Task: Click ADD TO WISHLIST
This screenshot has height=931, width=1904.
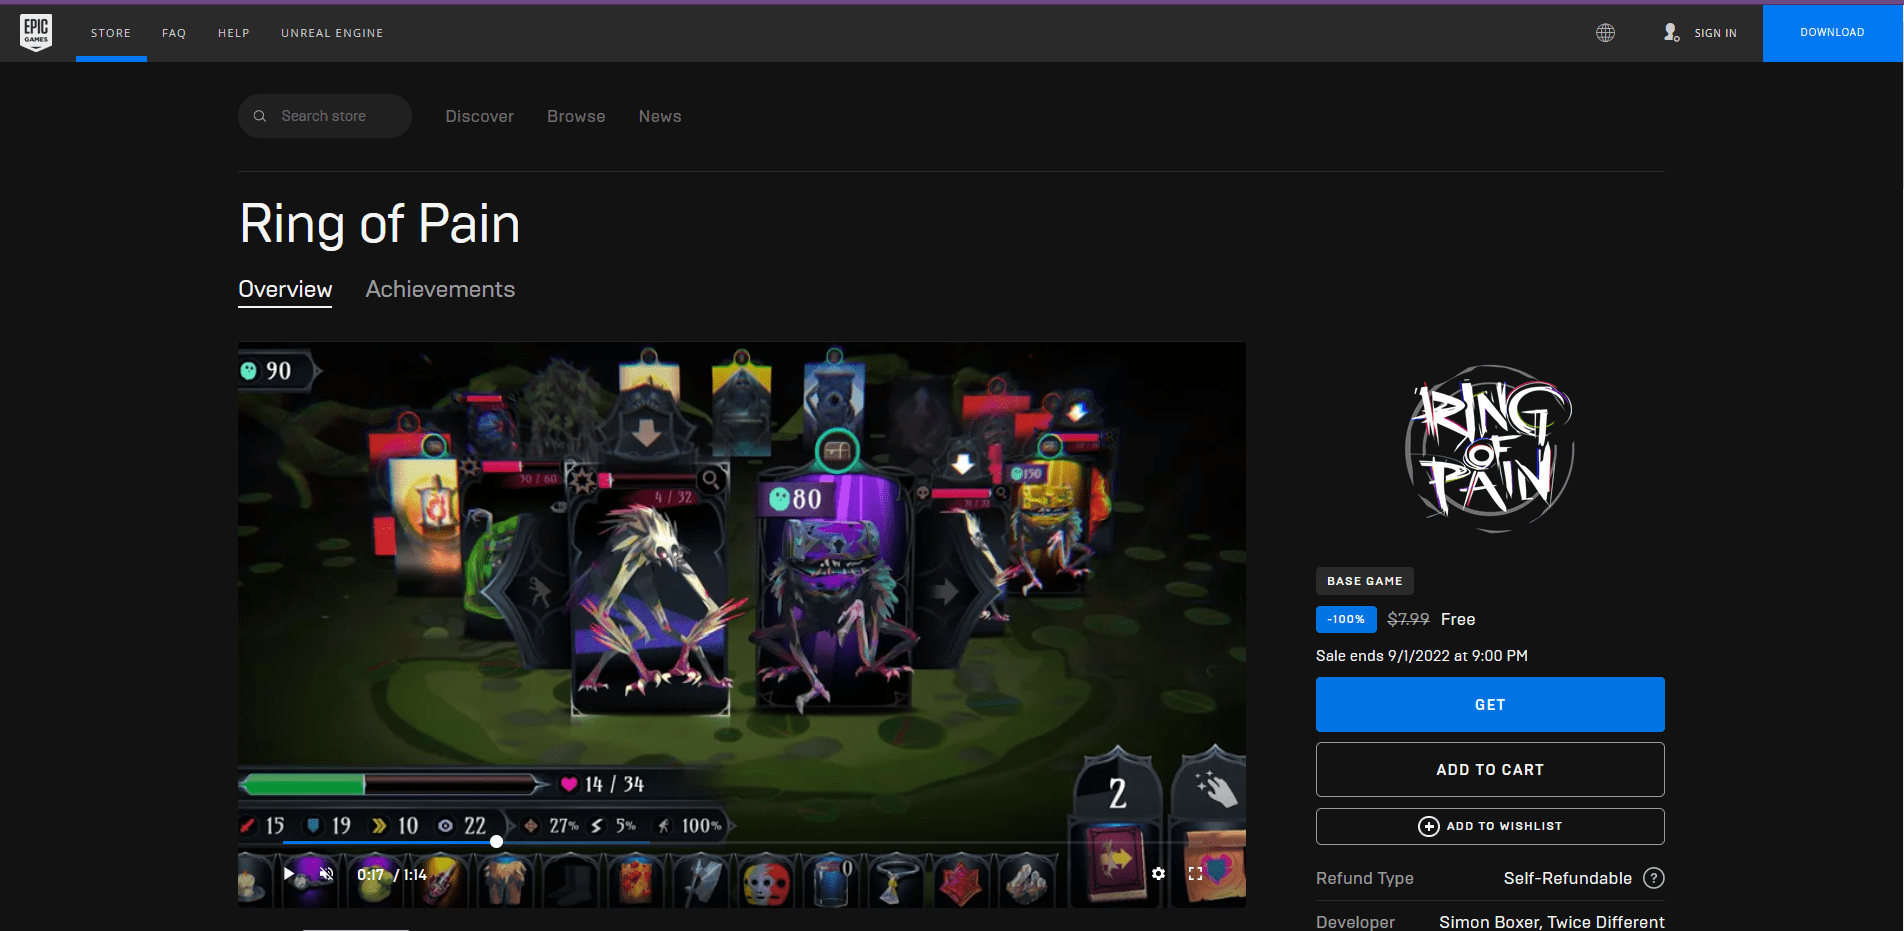Action: click(x=1490, y=826)
